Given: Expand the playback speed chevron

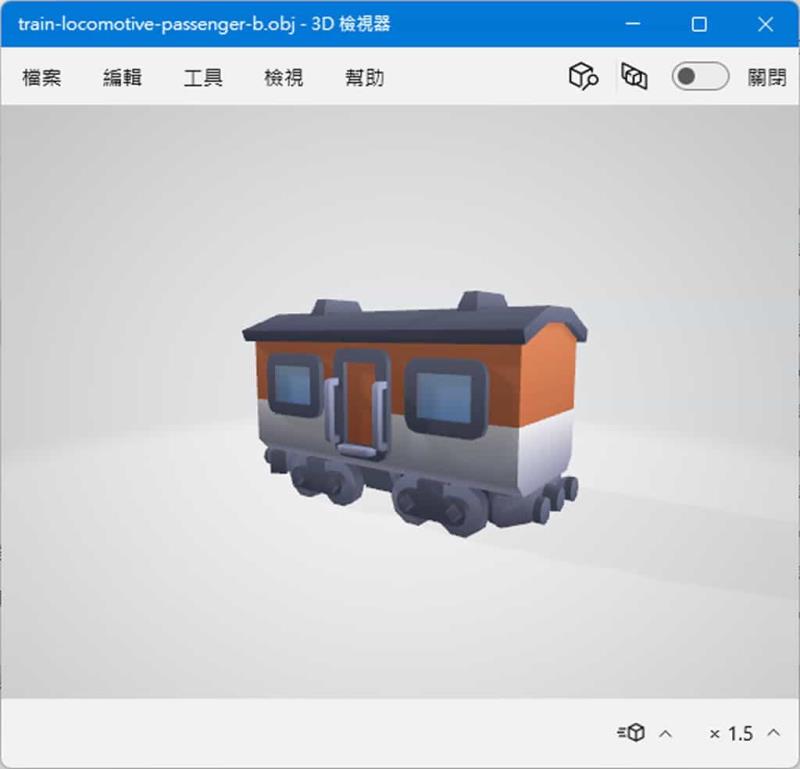Looking at the screenshot, I should (773, 733).
